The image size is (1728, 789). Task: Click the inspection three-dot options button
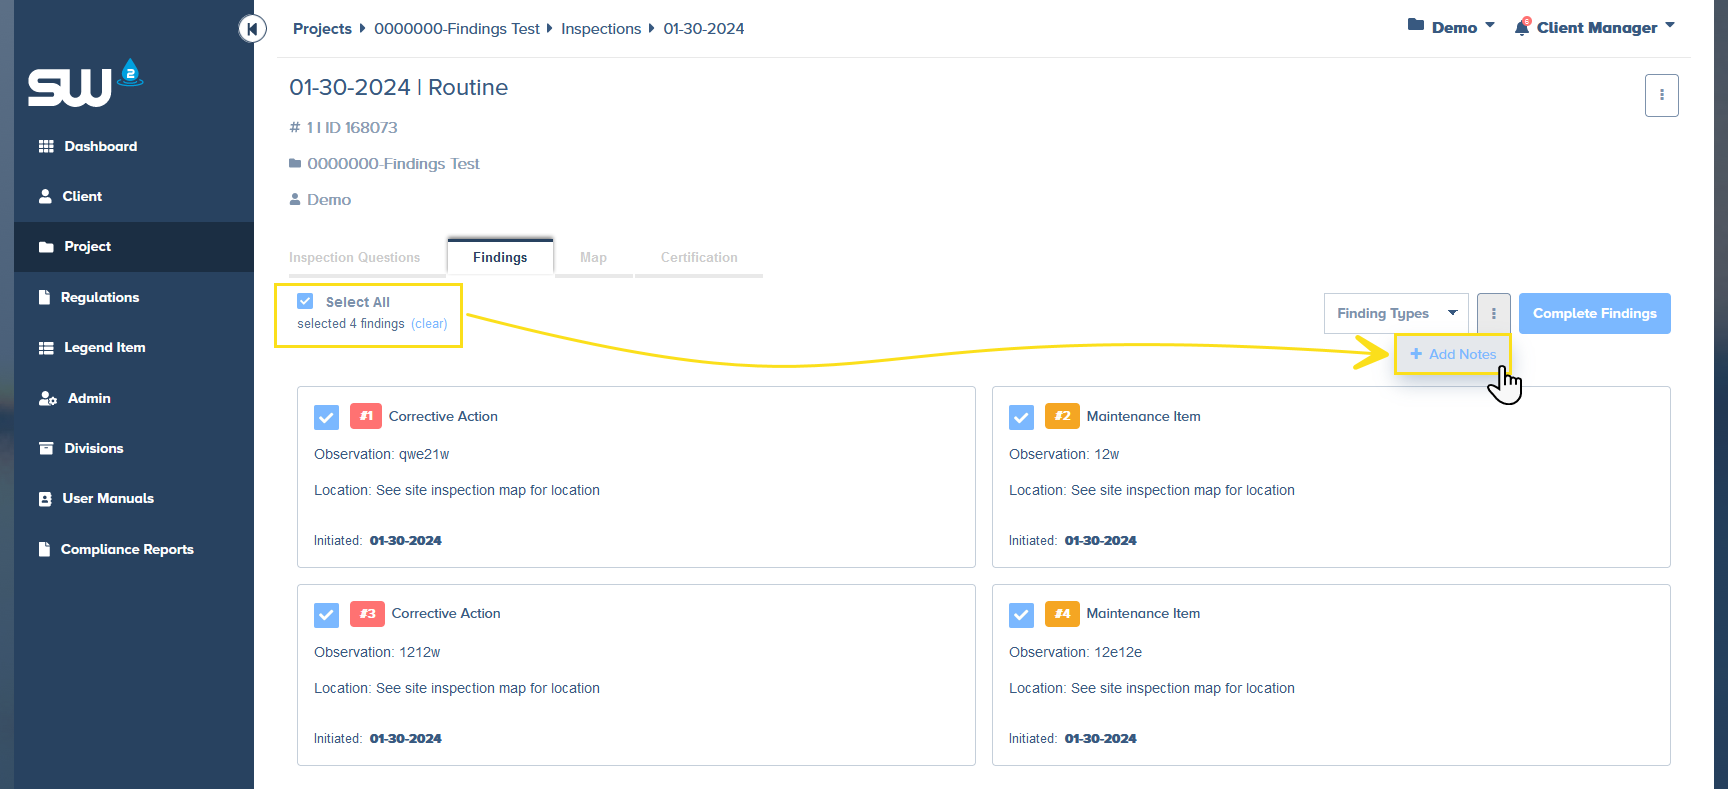pyautogui.click(x=1661, y=96)
